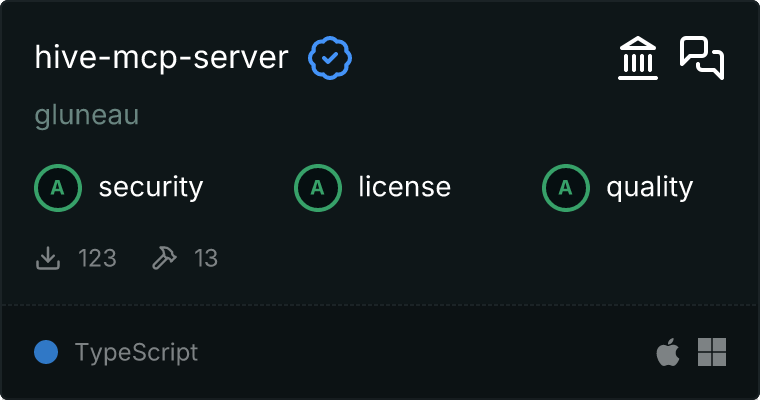The height and width of the screenshot is (400, 760).
Task: Select the security label text
Action: pos(150,187)
